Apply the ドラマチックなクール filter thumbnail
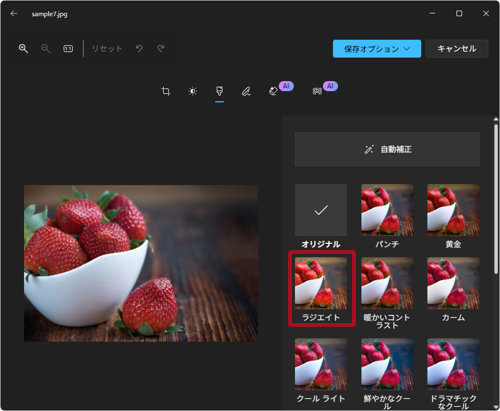The width and height of the screenshot is (500, 411). [453, 364]
